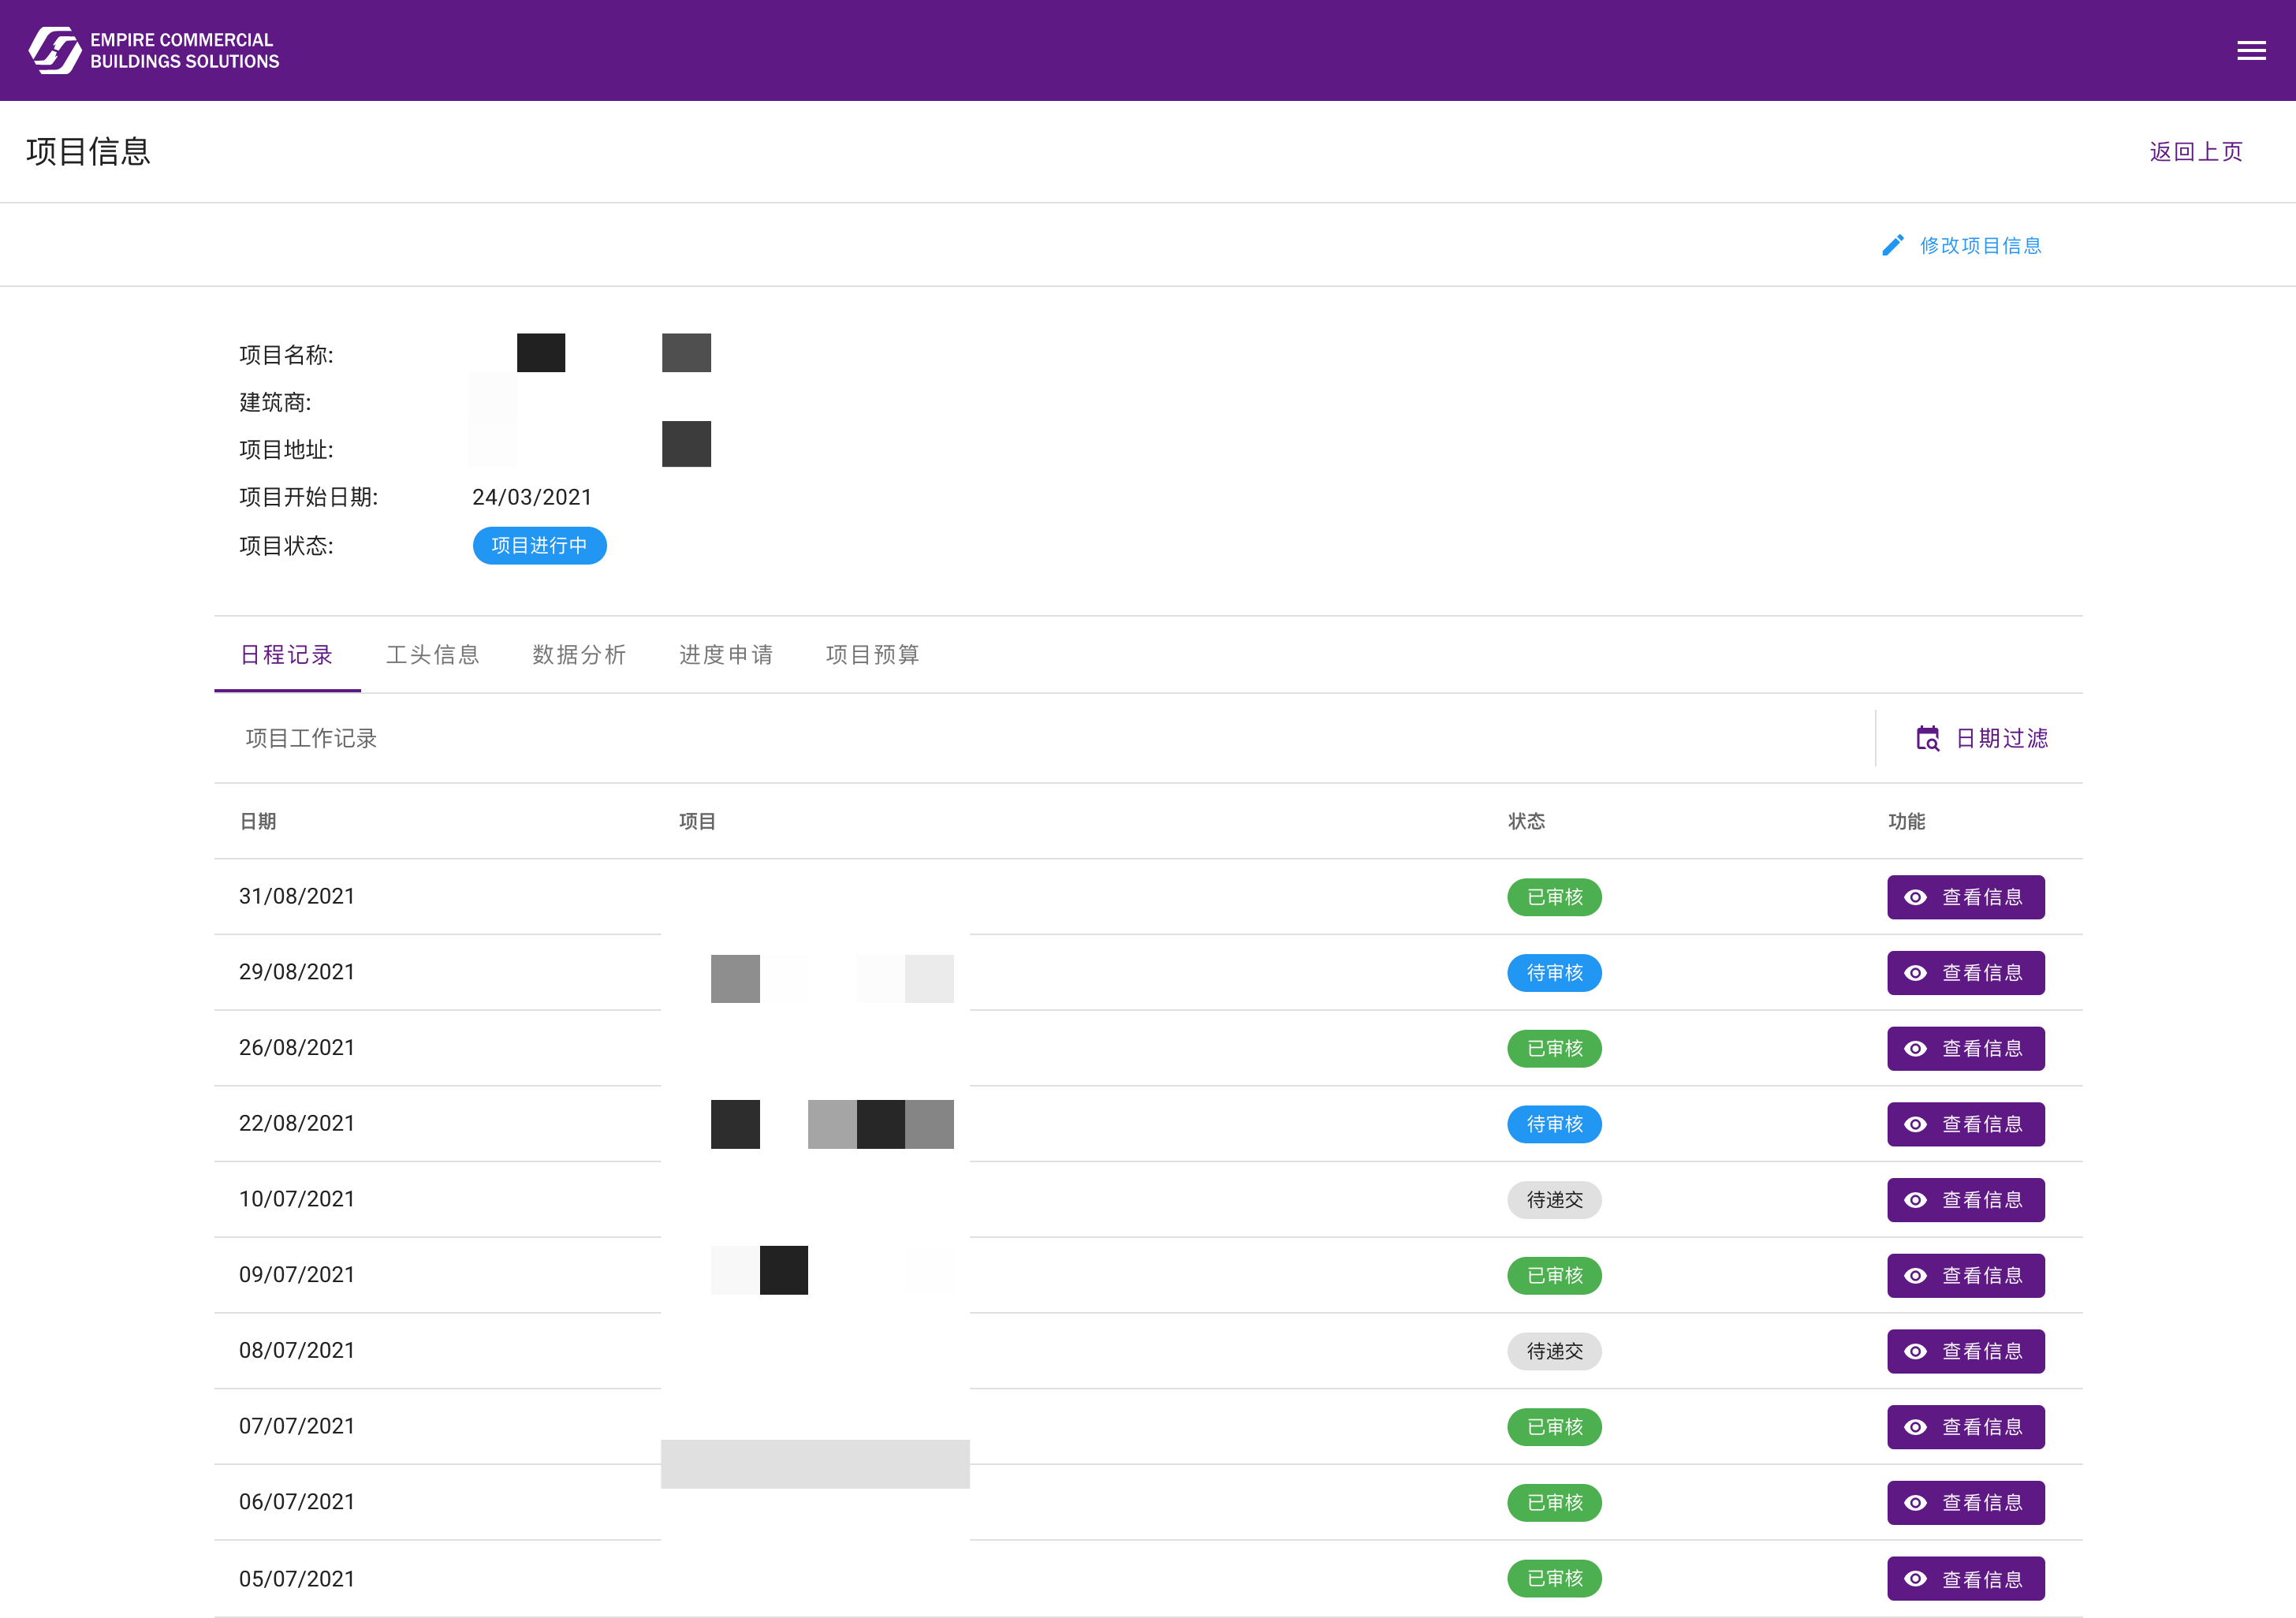Click the eye icon on 10/07/2021 查看信息 button
2296x1618 pixels.
(x=1915, y=1199)
